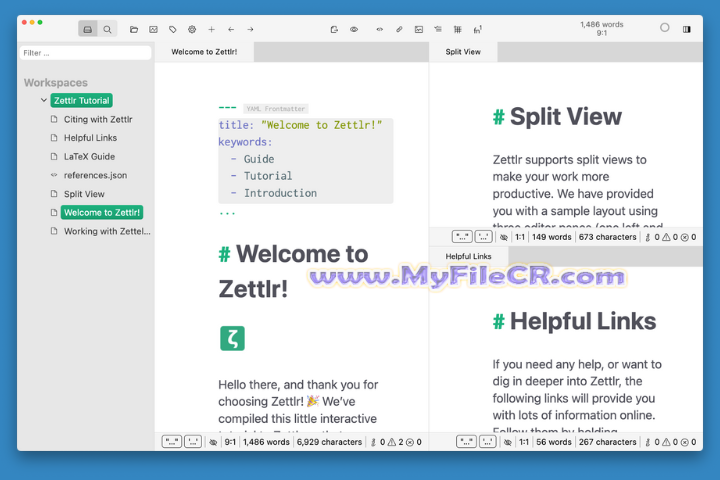720x480 pixels.
Task: Click the Welcome to Zettlr! heading
Action: [x=294, y=271]
